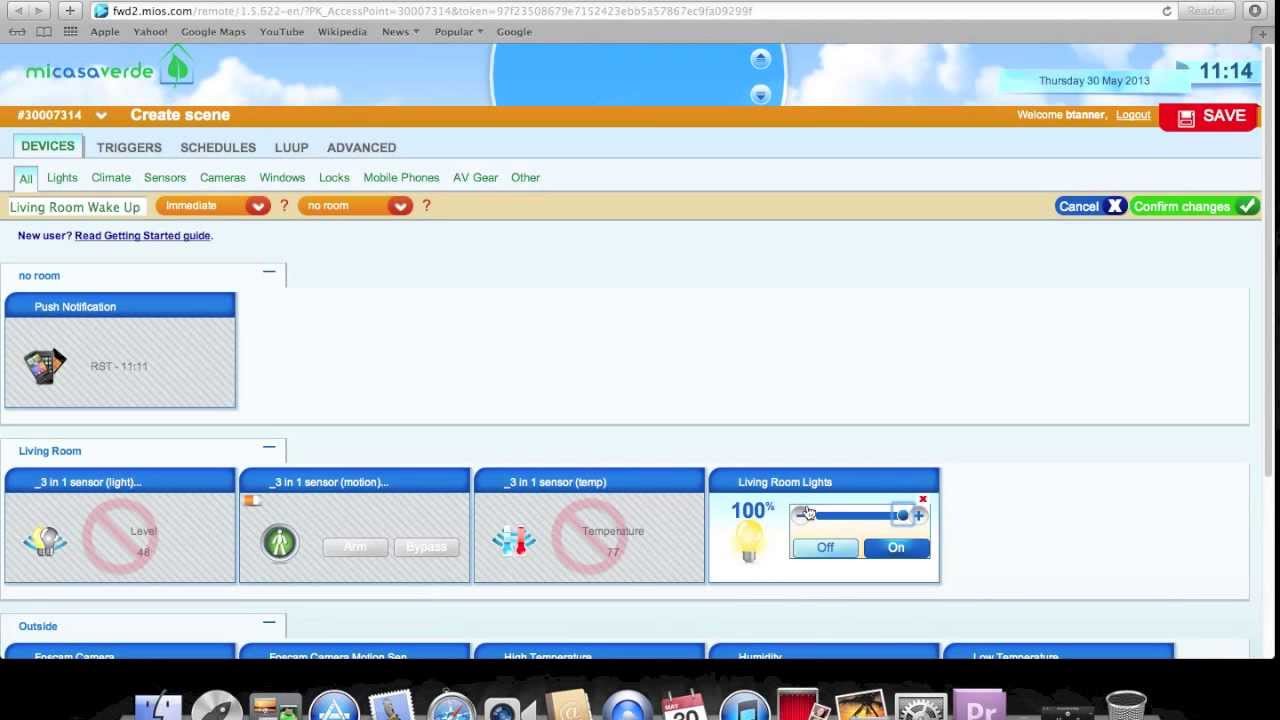Click the question mark next to immediate
The width and height of the screenshot is (1280, 720).
[x=284, y=206]
